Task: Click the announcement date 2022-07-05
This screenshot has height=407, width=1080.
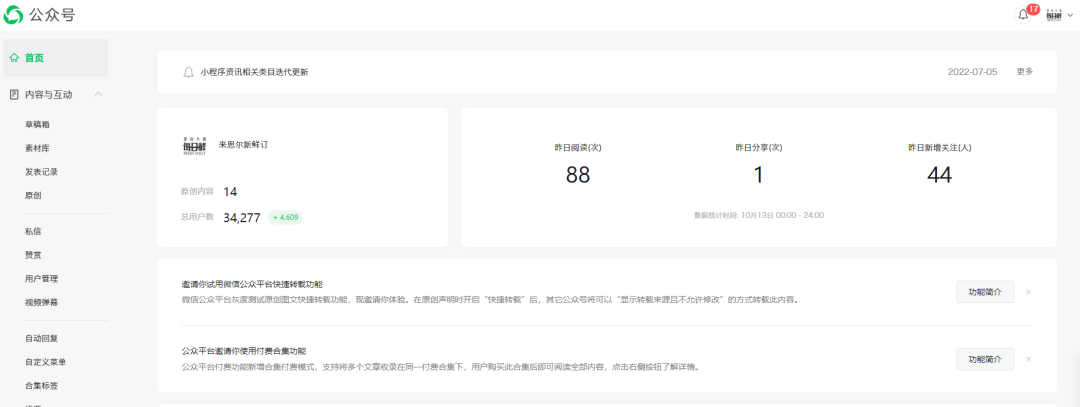Action: [x=973, y=72]
